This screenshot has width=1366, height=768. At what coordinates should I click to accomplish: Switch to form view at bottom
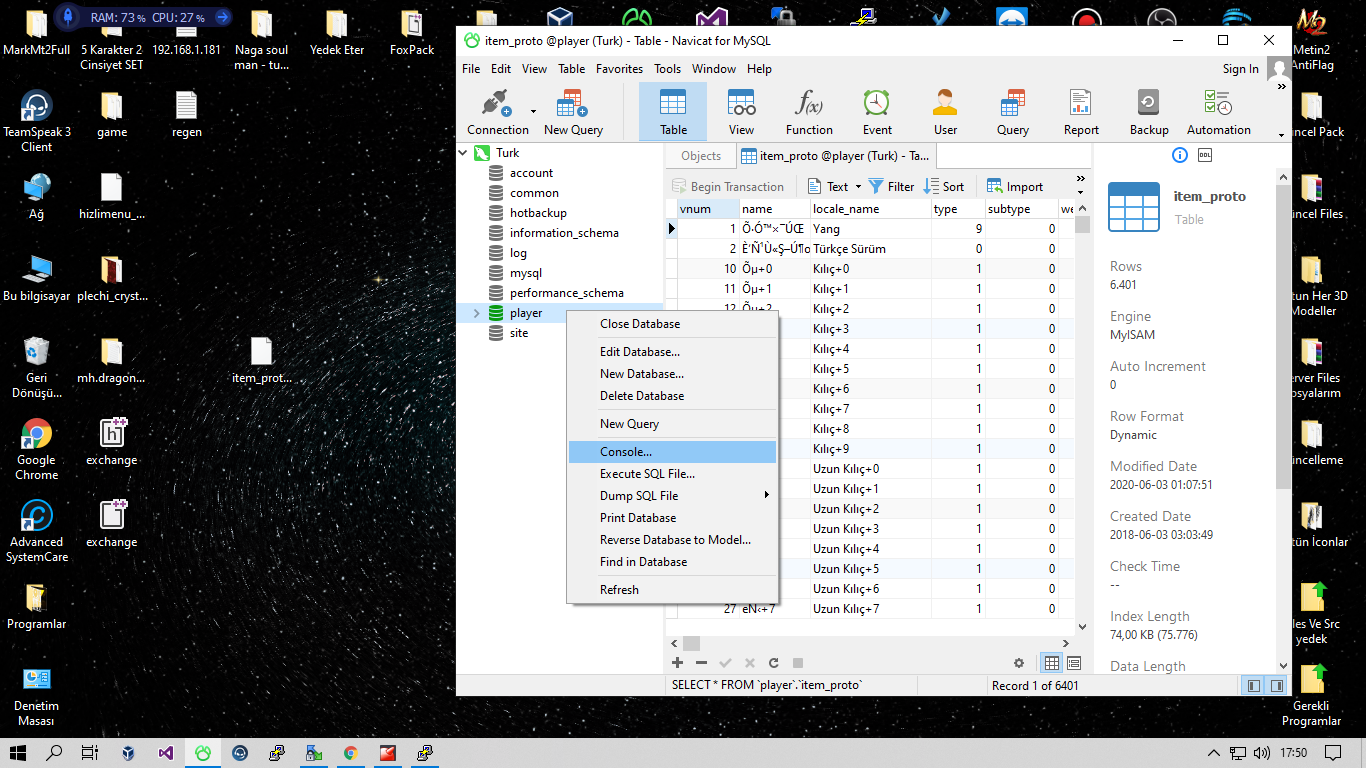(1074, 663)
